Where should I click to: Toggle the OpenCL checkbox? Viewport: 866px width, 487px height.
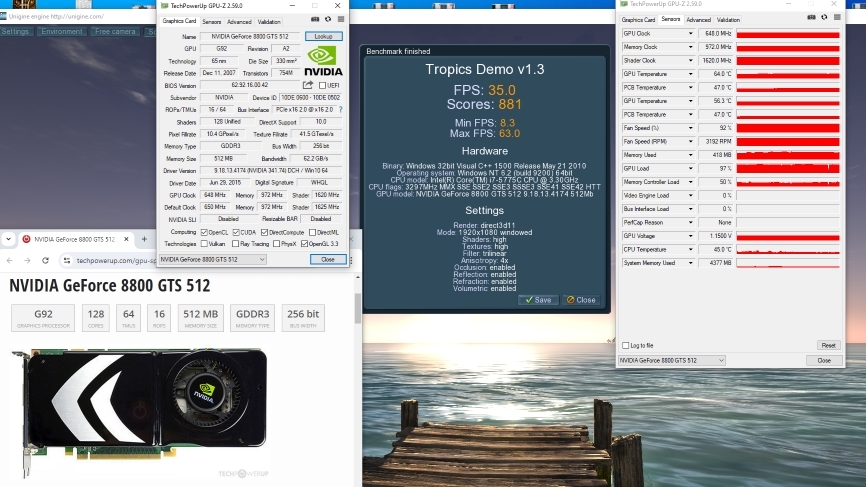(204, 232)
